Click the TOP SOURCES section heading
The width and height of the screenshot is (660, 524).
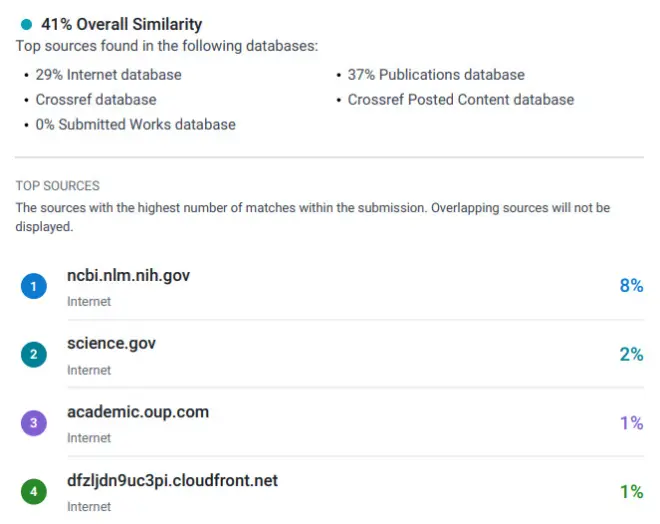coord(57,186)
